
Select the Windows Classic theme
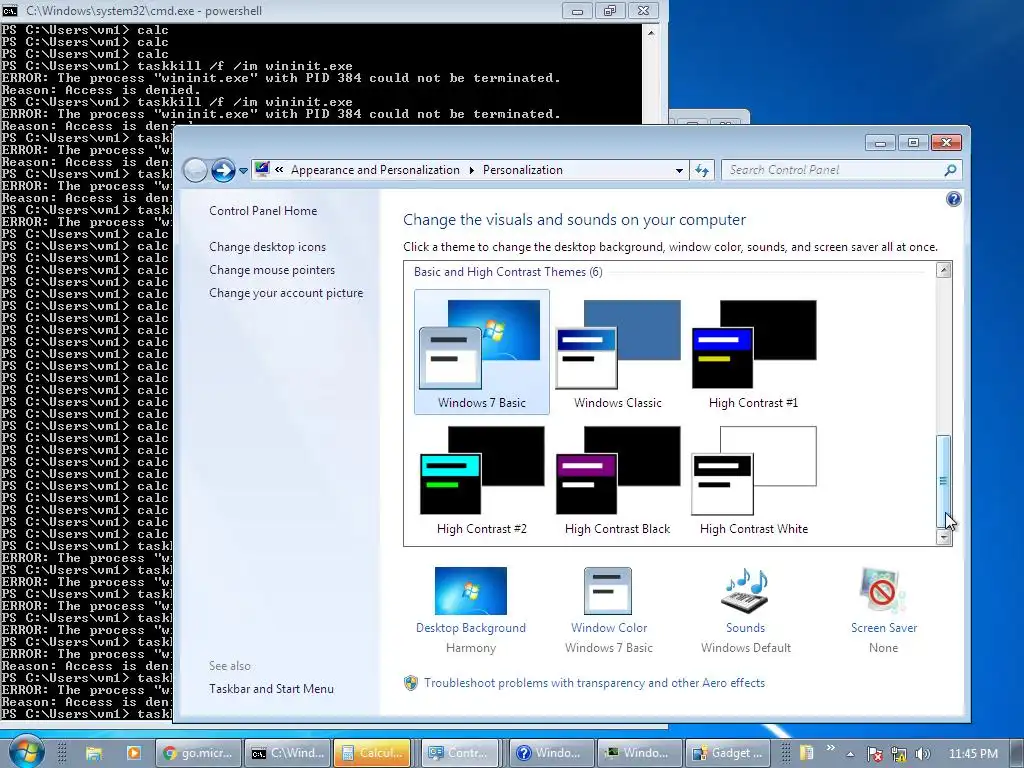coord(618,353)
